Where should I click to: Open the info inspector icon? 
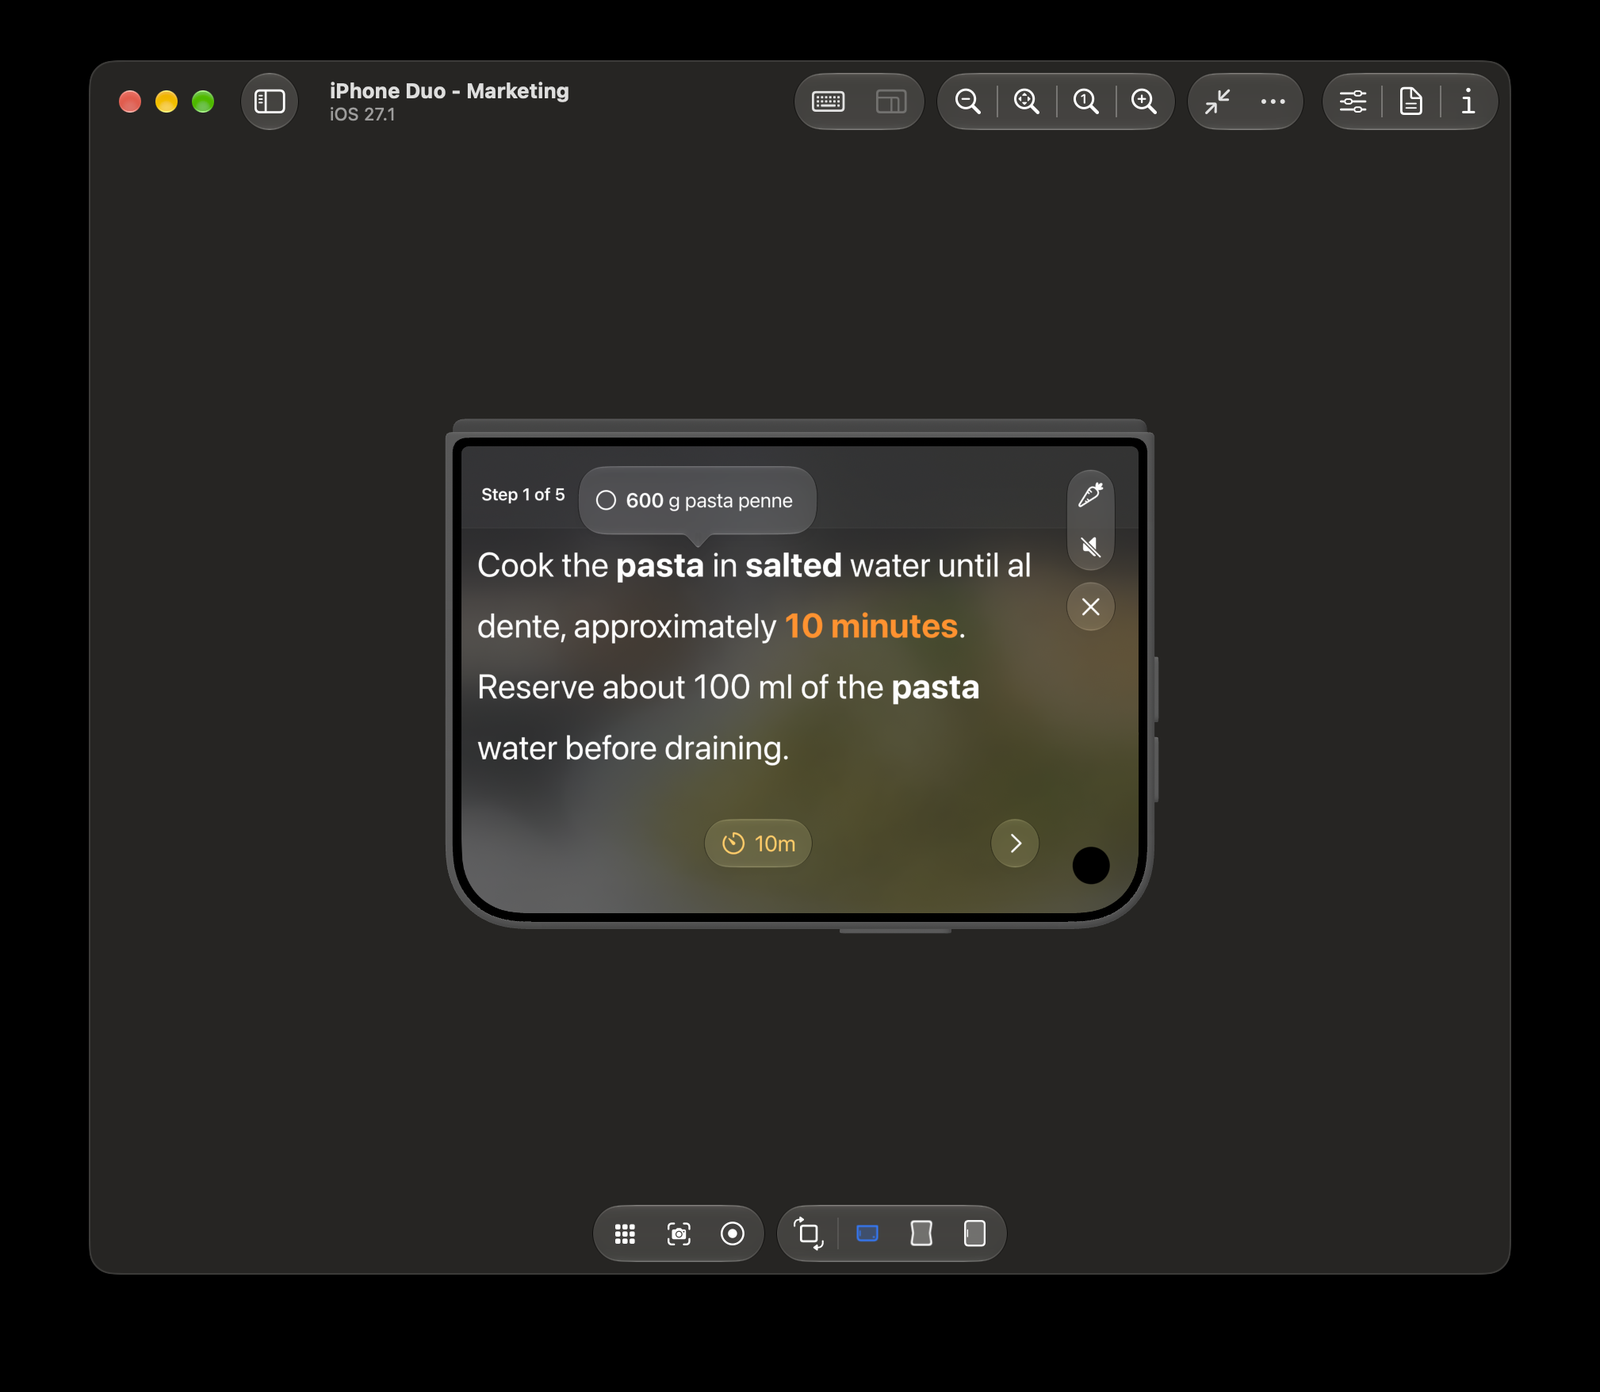(1468, 101)
